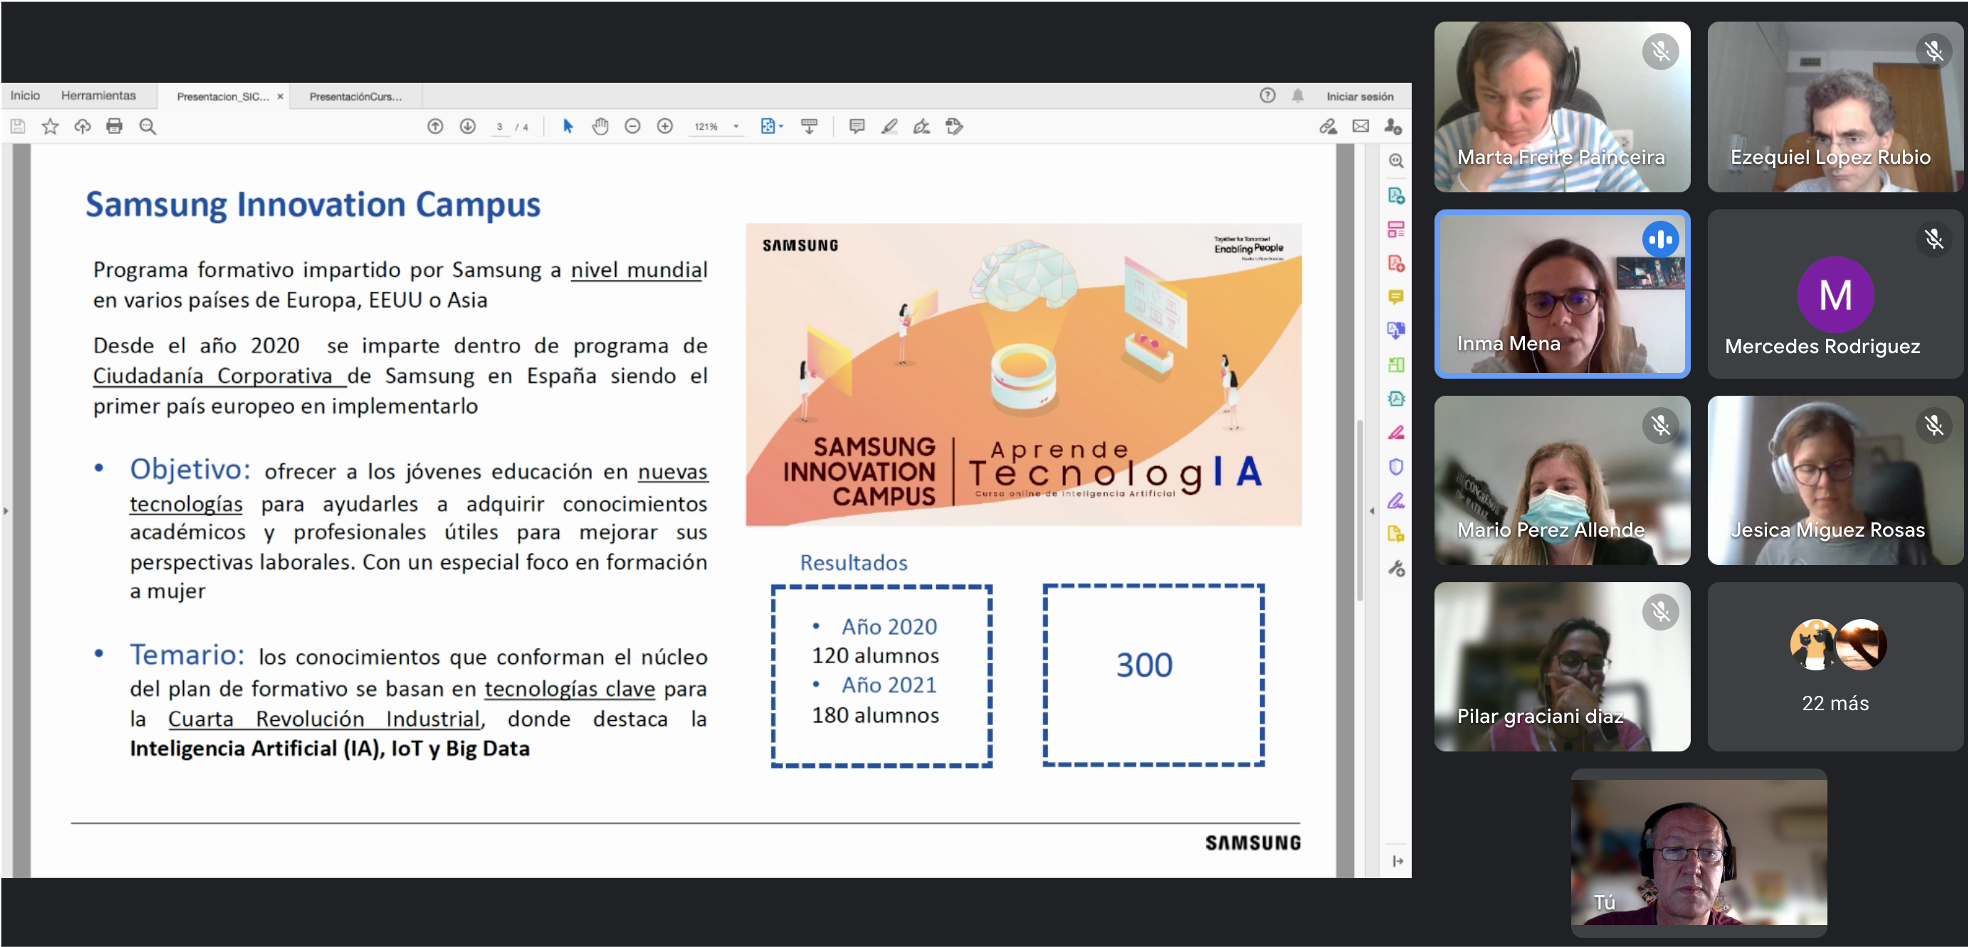The width and height of the screenshot is (1968, 947).
Task: Click the document vertical scrollbar
Action: (1359, 510)
